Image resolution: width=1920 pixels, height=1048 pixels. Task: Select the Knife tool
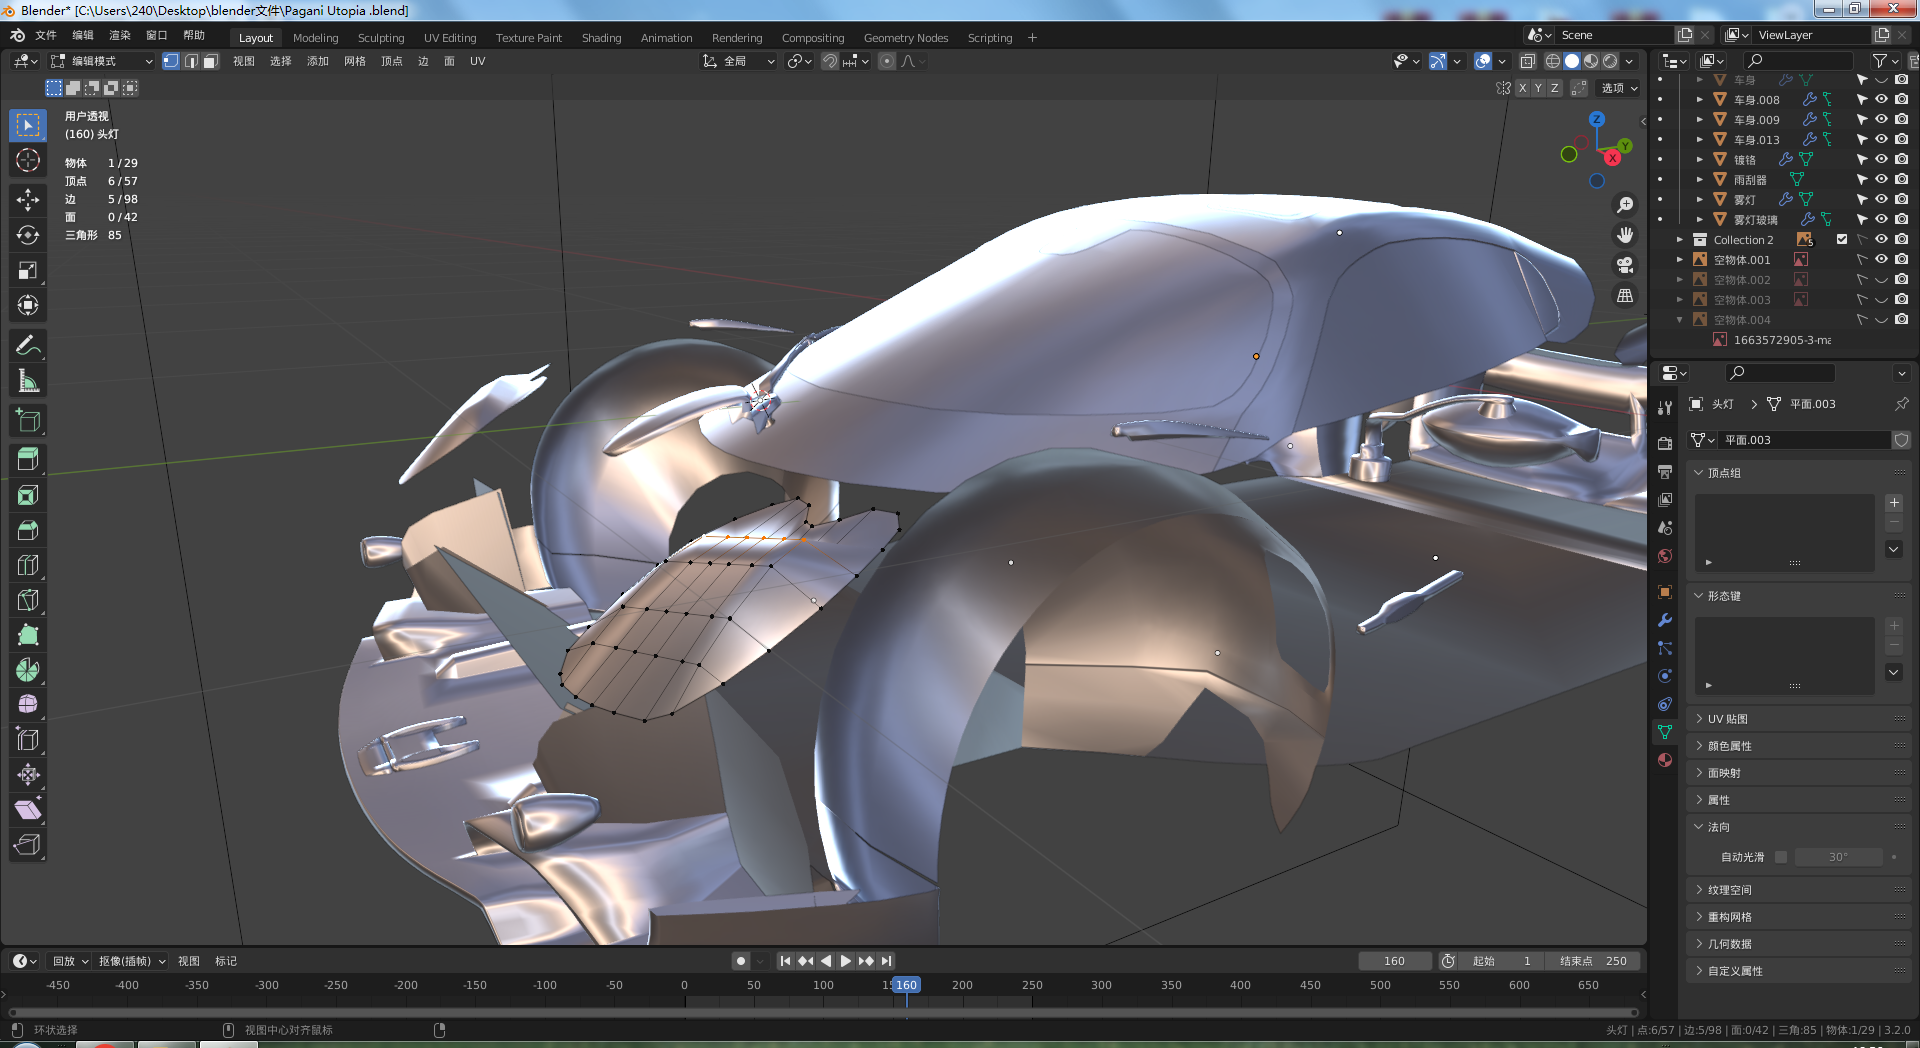(x=28, y=600)
